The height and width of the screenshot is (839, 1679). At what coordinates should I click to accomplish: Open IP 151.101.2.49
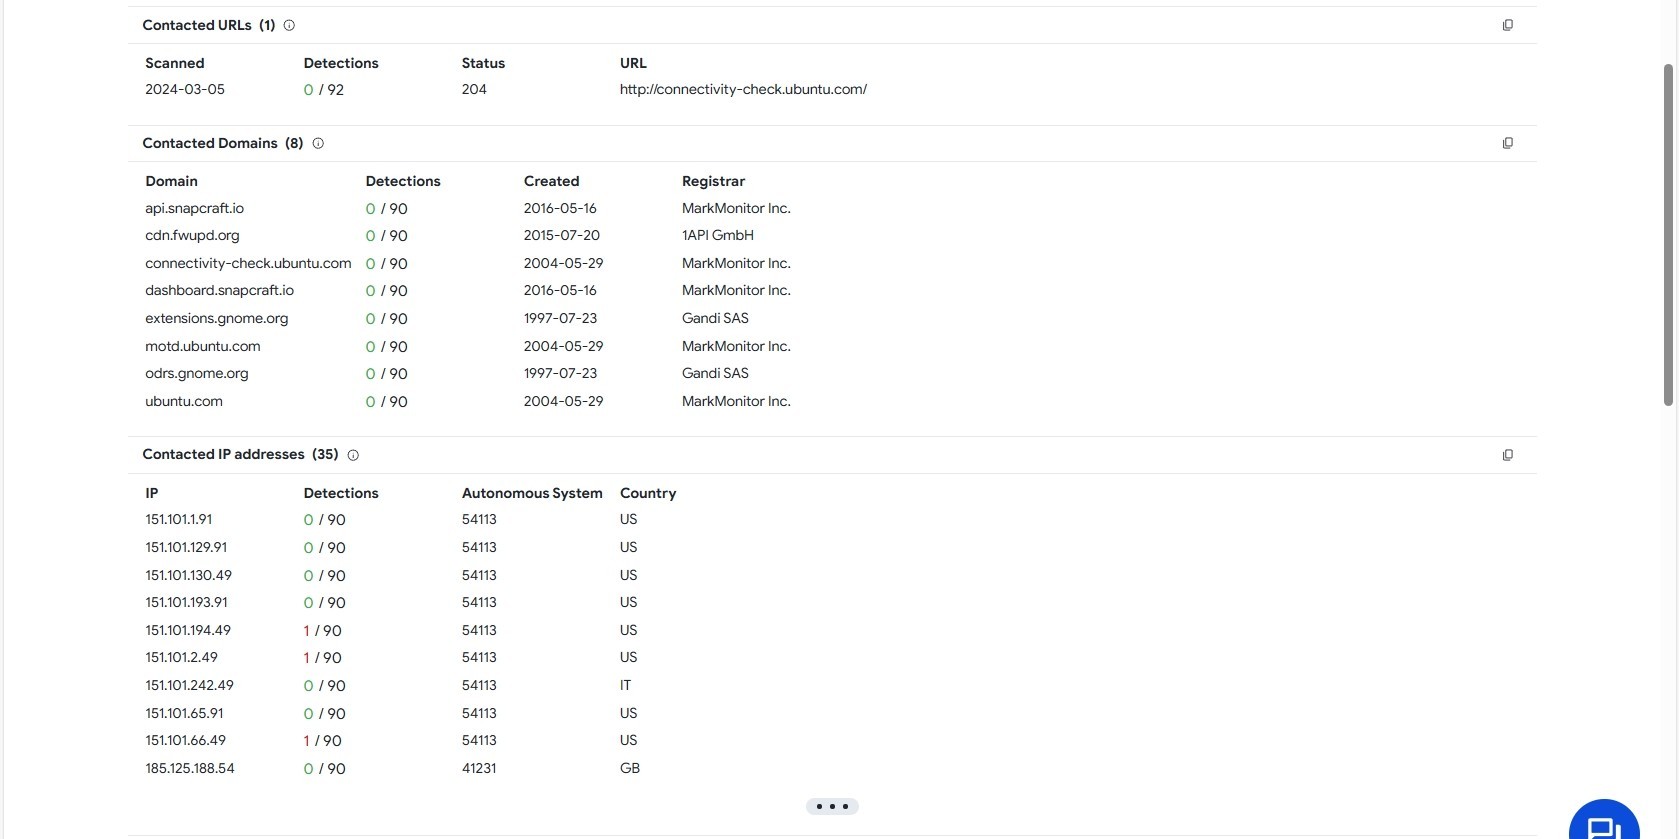[181, 657]
